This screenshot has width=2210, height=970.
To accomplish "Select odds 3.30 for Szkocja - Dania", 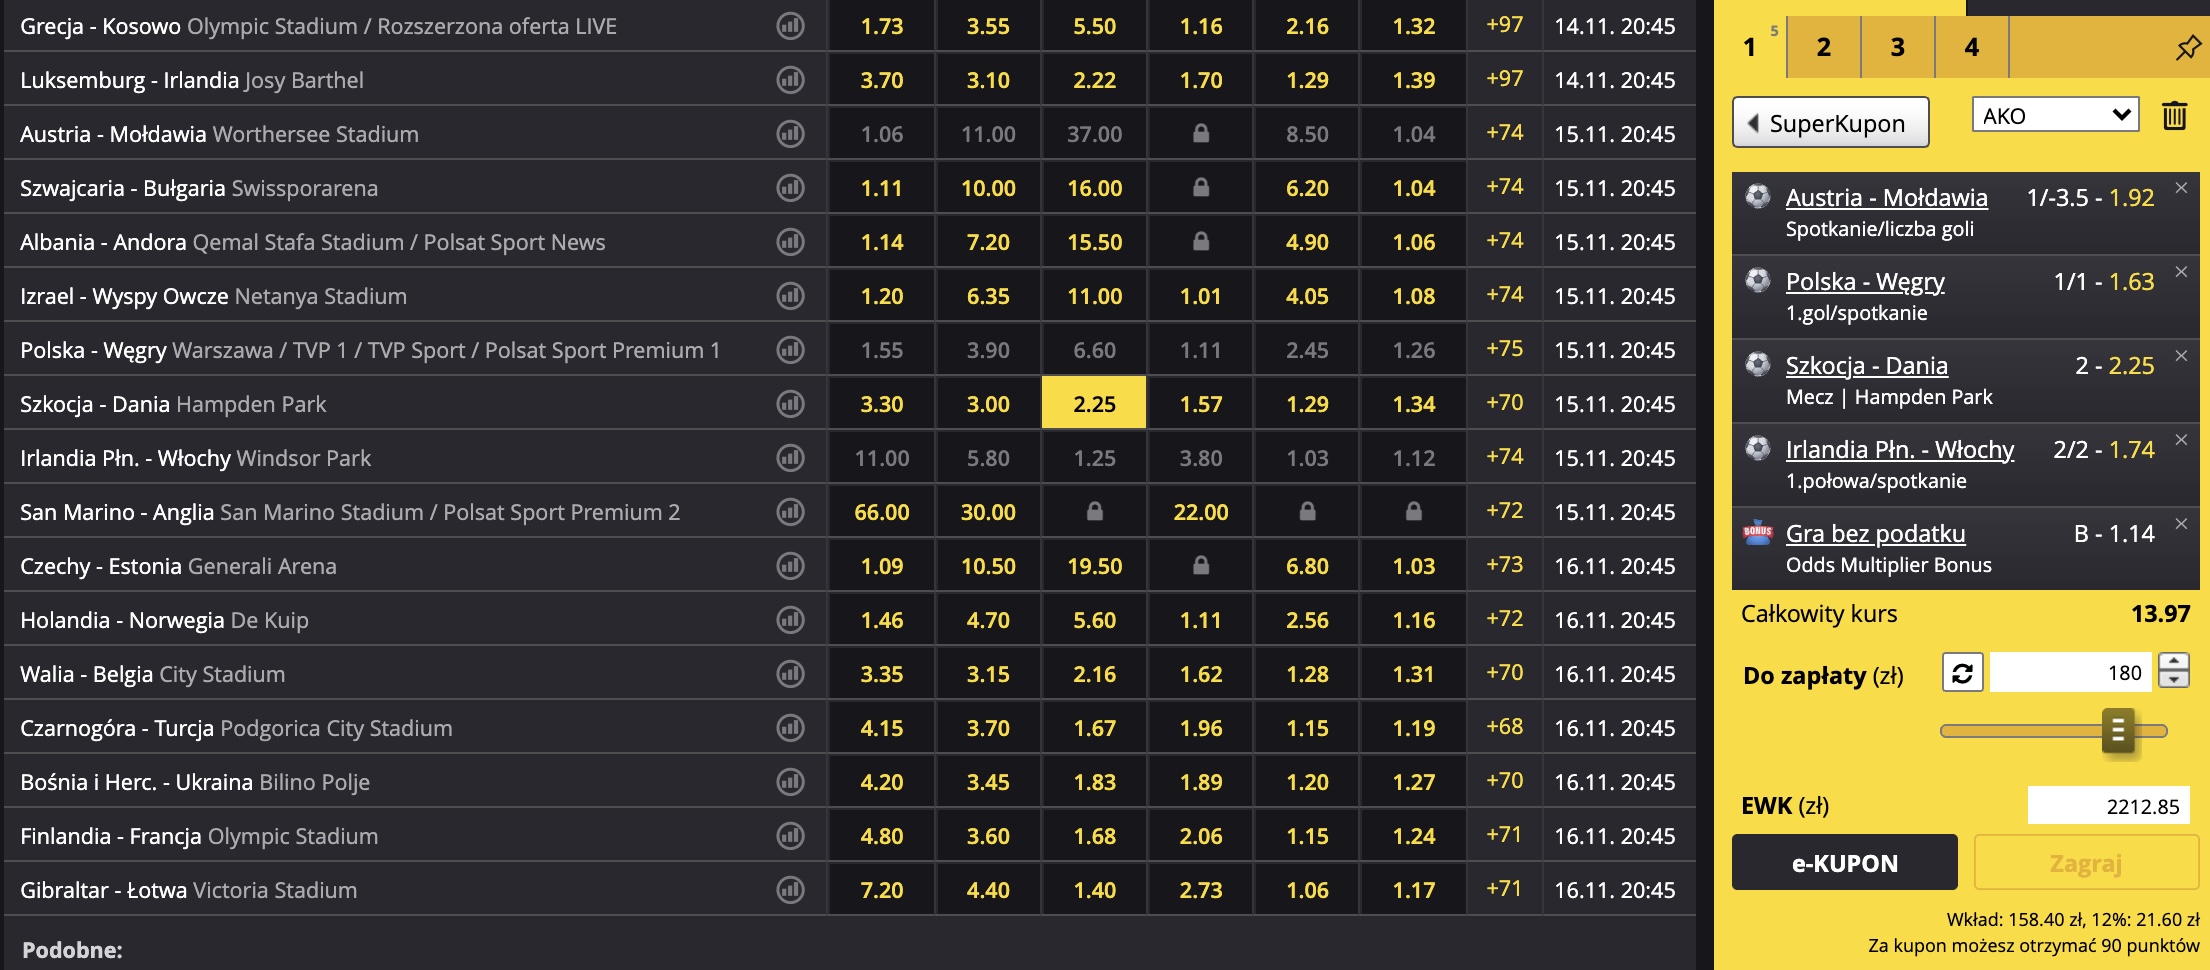I will [x=881, y=404].
